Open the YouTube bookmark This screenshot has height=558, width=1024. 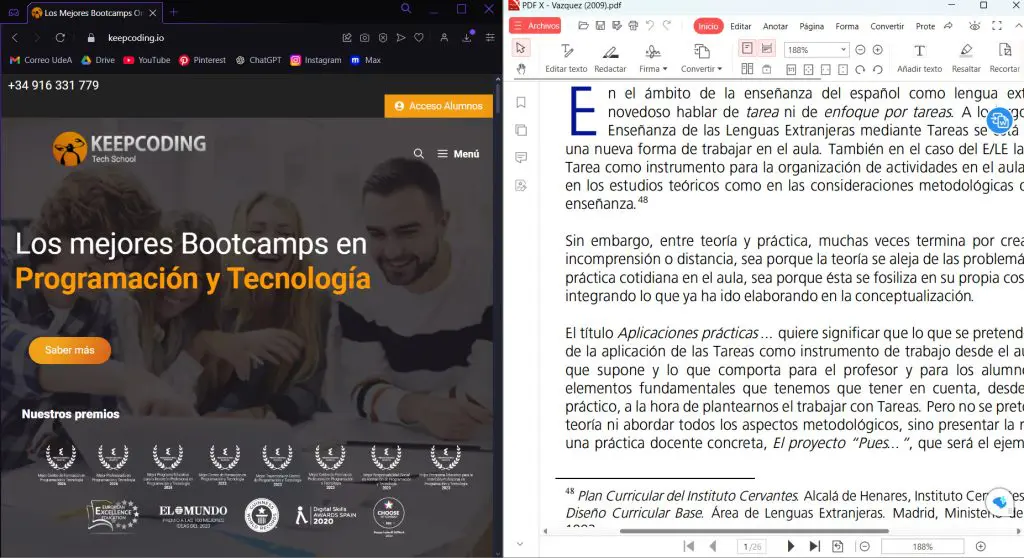pos(147,60)
